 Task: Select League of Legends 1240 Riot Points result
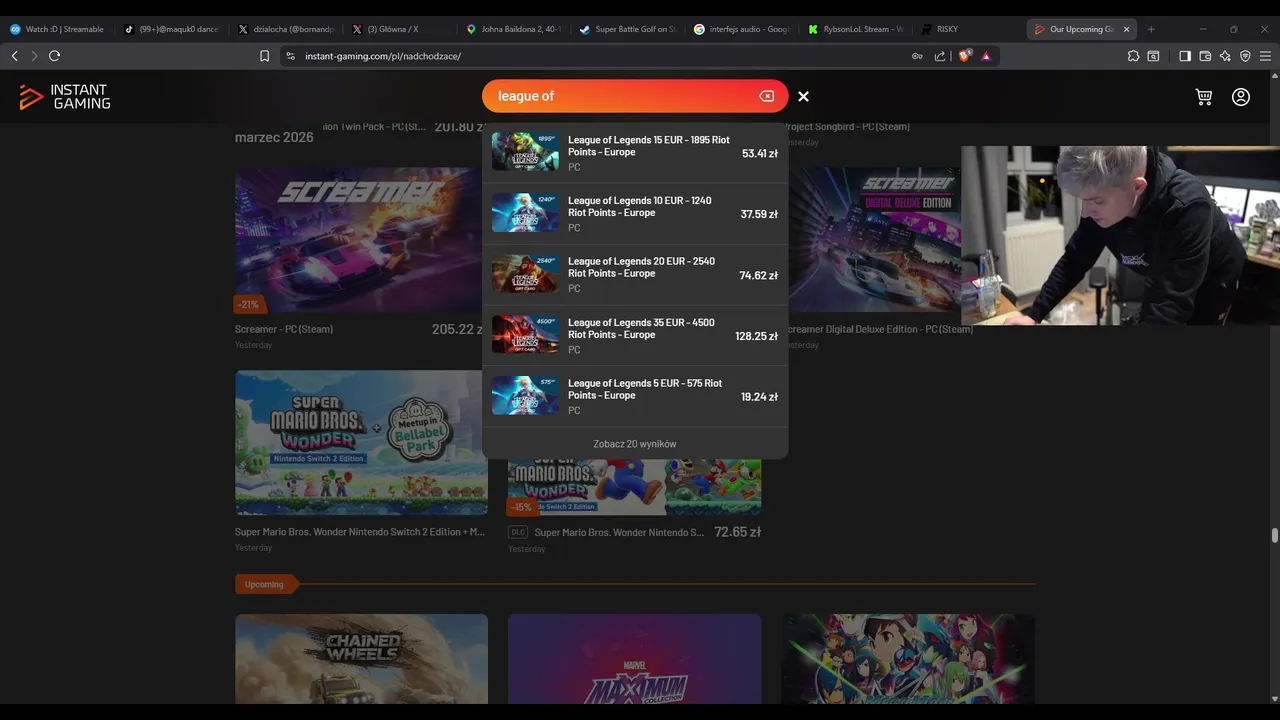click(635, 214)
